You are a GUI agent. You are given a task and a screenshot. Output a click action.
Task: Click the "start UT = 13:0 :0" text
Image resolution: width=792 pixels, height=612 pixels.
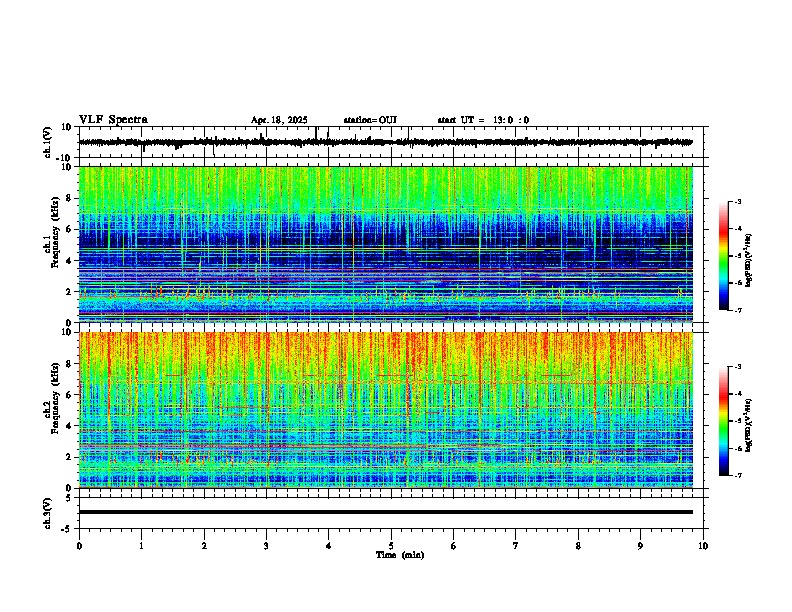(x=483, y=120)
